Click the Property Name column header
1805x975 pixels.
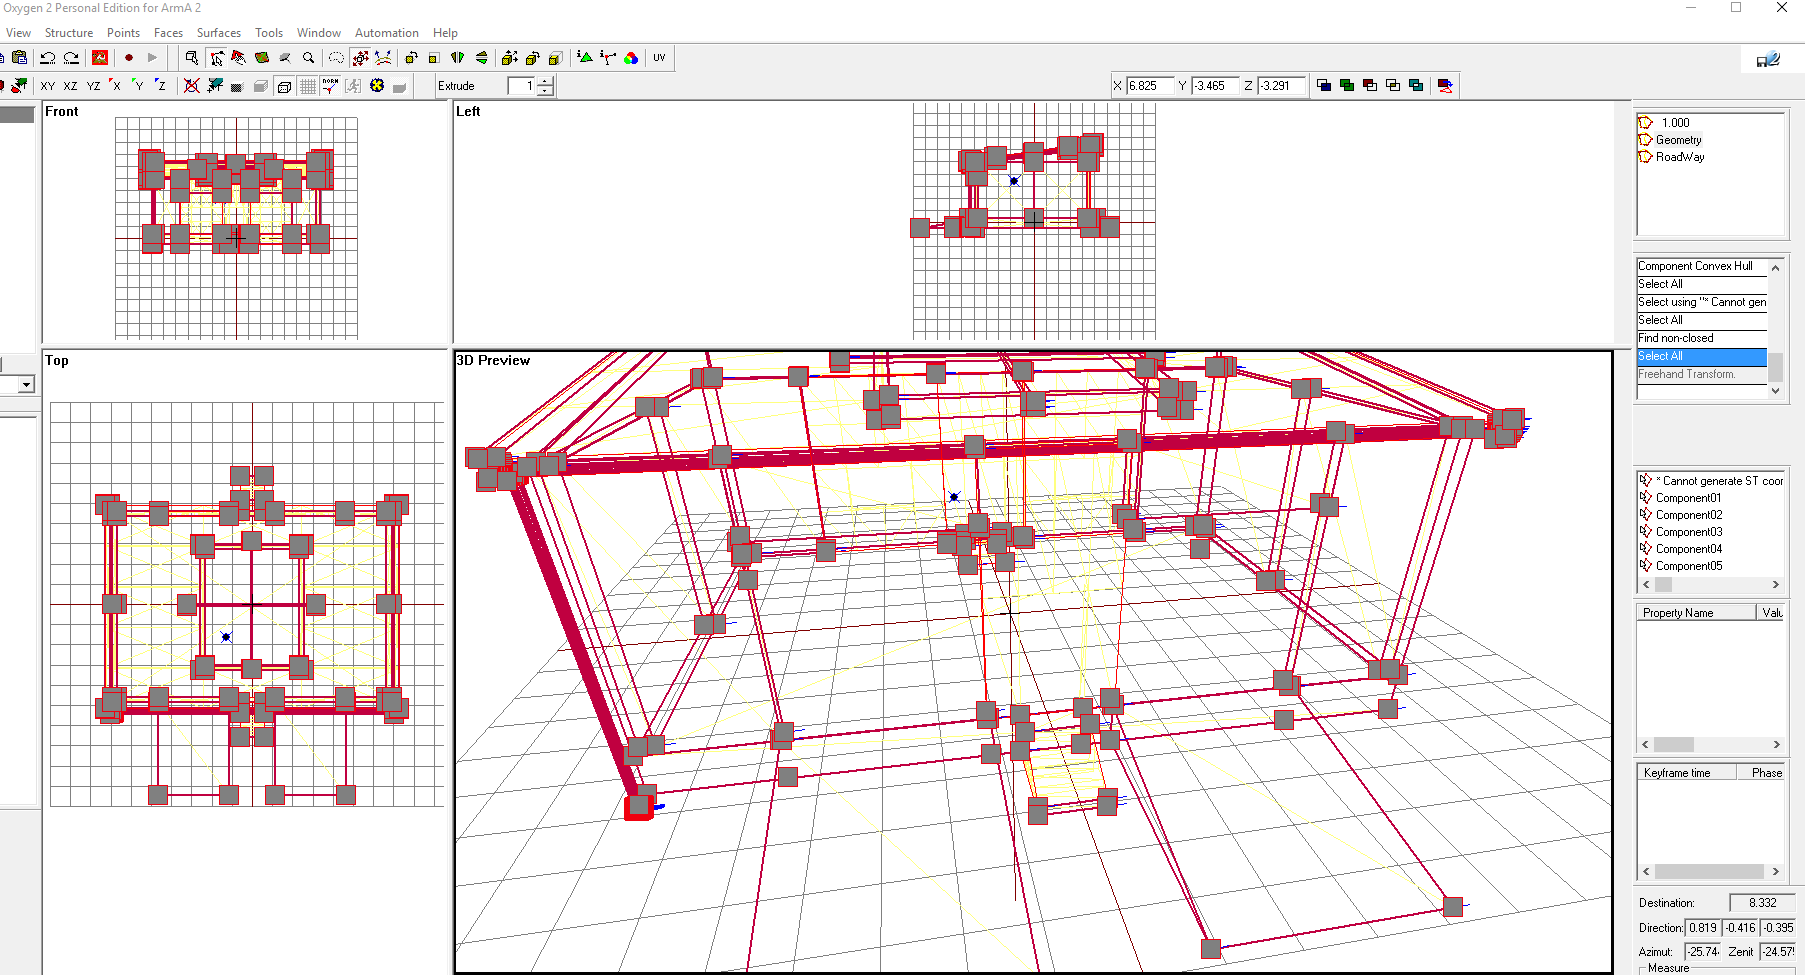click(1697, 613)
